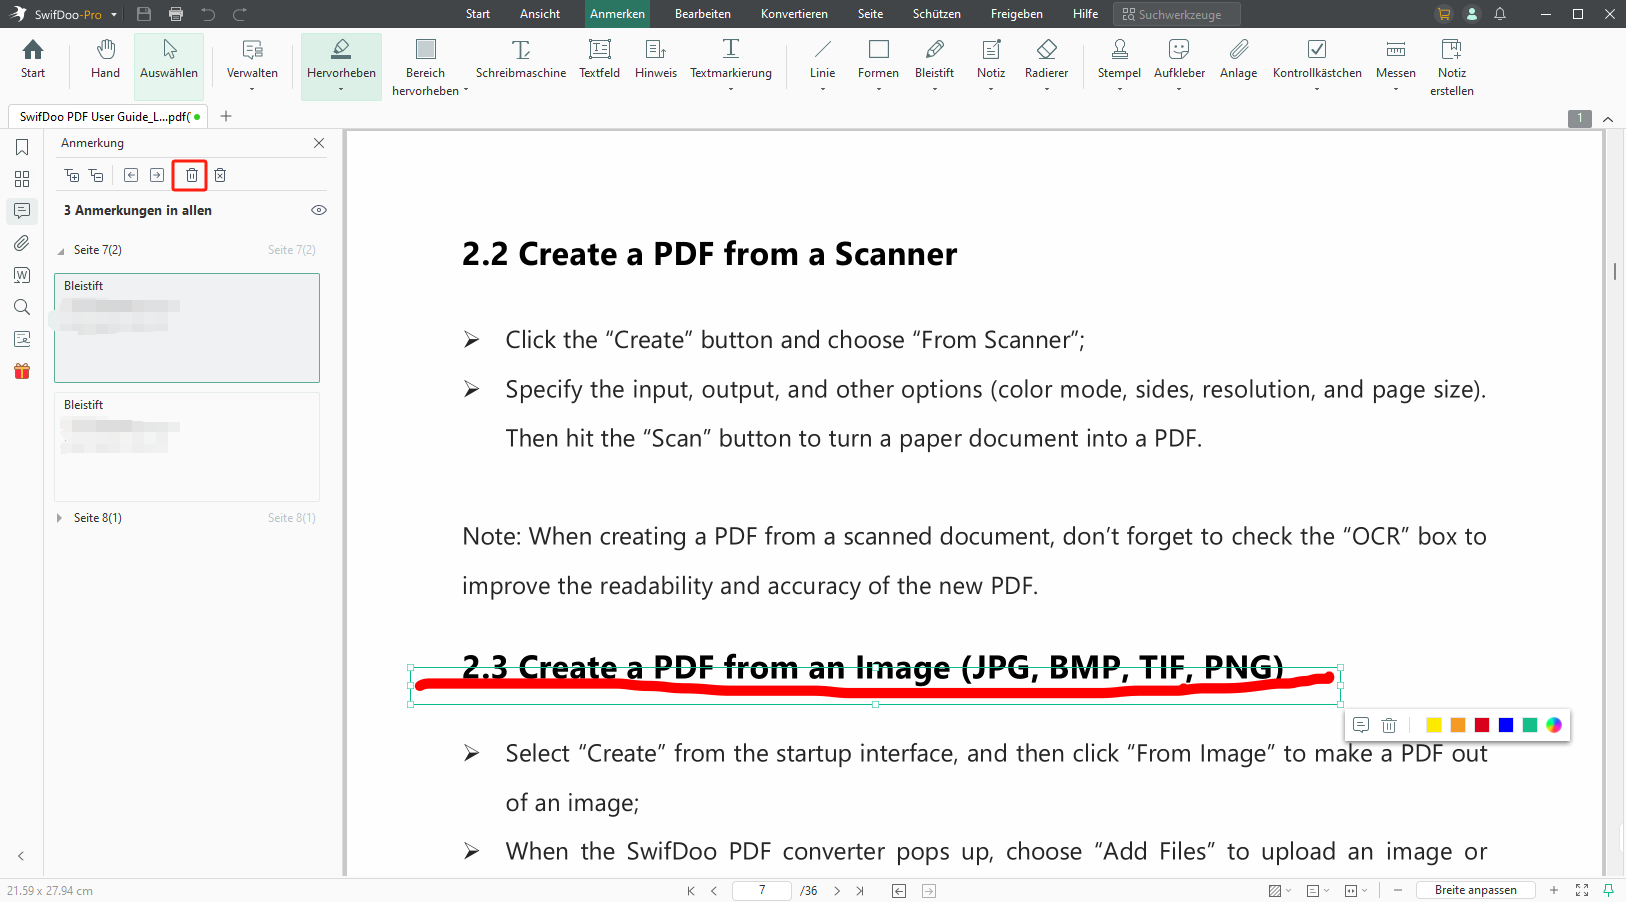The width and height of the screenshot is (1626, 902).
Task: Jump to the last page
Action: pyautogui.click(x=860, y=890)
